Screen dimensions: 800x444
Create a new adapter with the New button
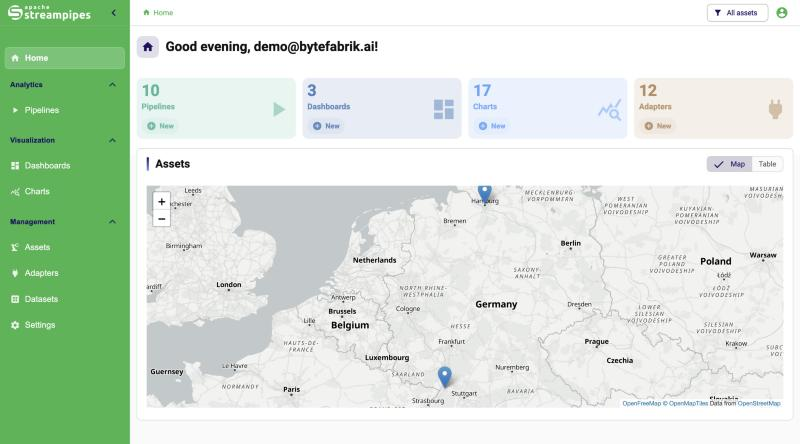(658, 126)
